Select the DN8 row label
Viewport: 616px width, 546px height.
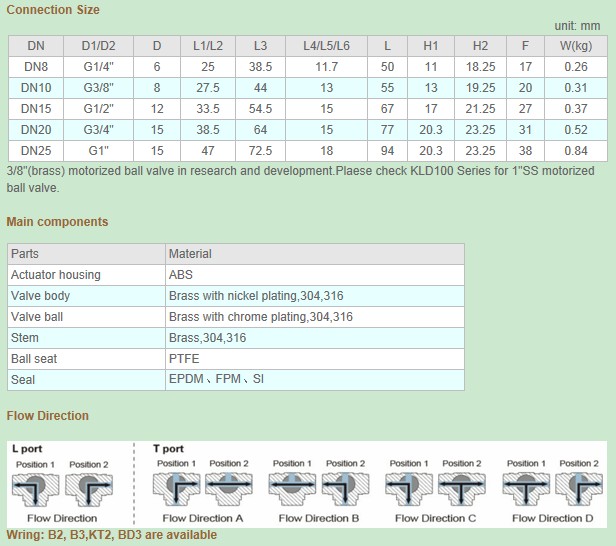pos(36,67)
